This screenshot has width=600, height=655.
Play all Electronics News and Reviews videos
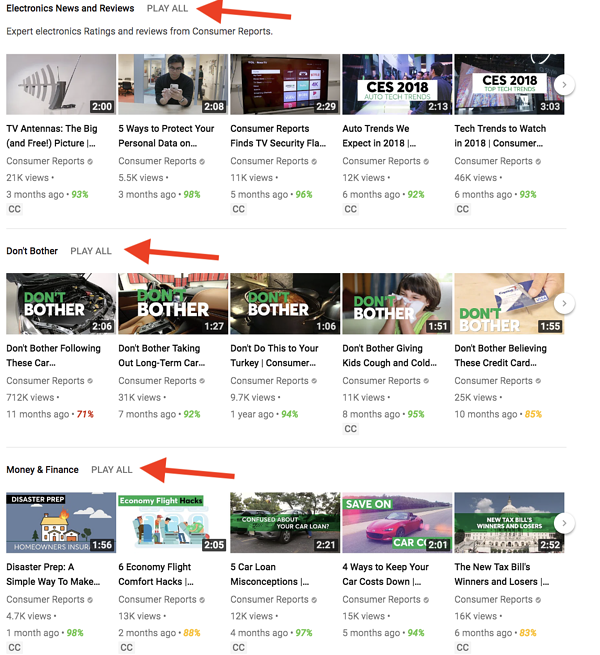[167, 8]
